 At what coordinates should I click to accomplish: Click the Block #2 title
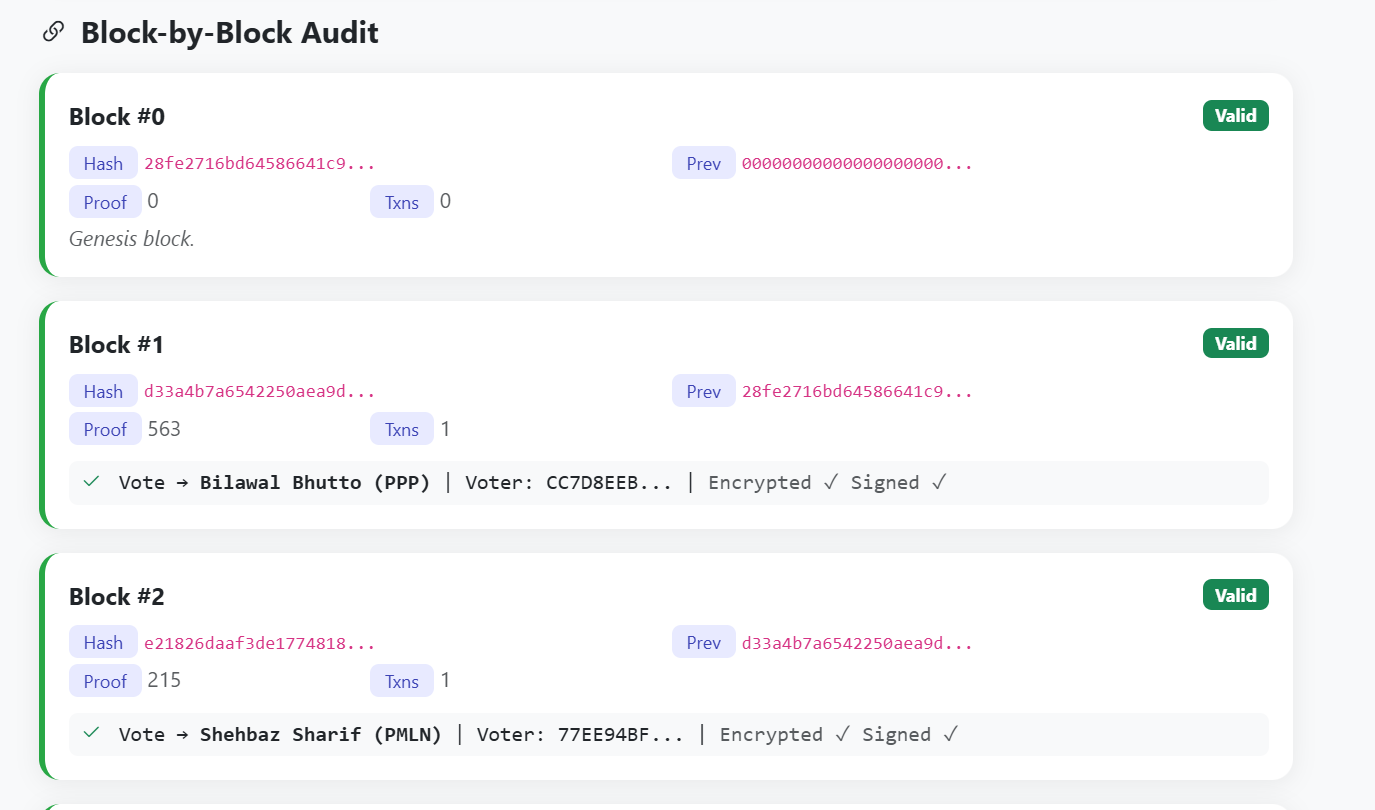point(117,597)
